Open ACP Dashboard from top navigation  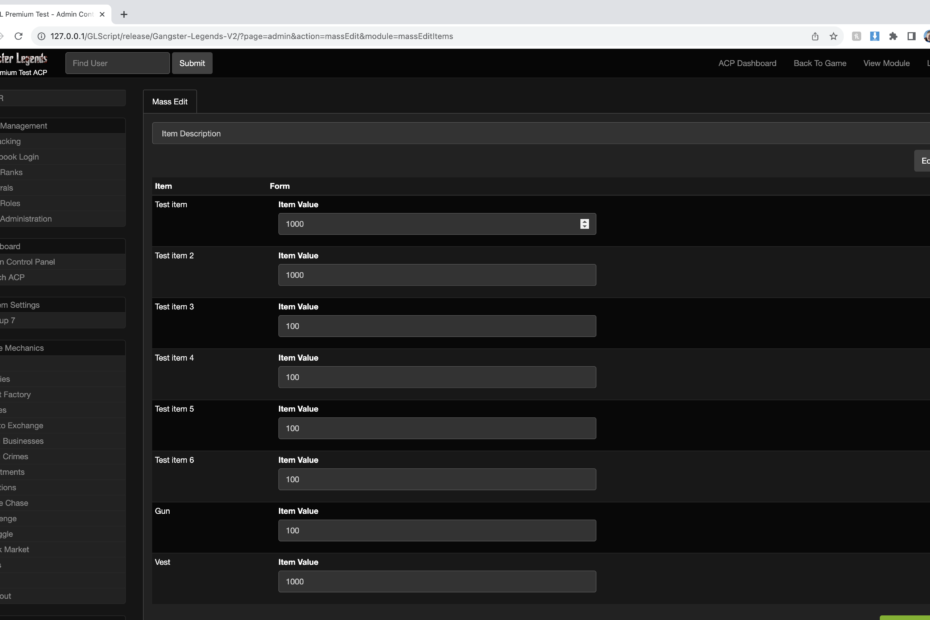coord(747,63)
